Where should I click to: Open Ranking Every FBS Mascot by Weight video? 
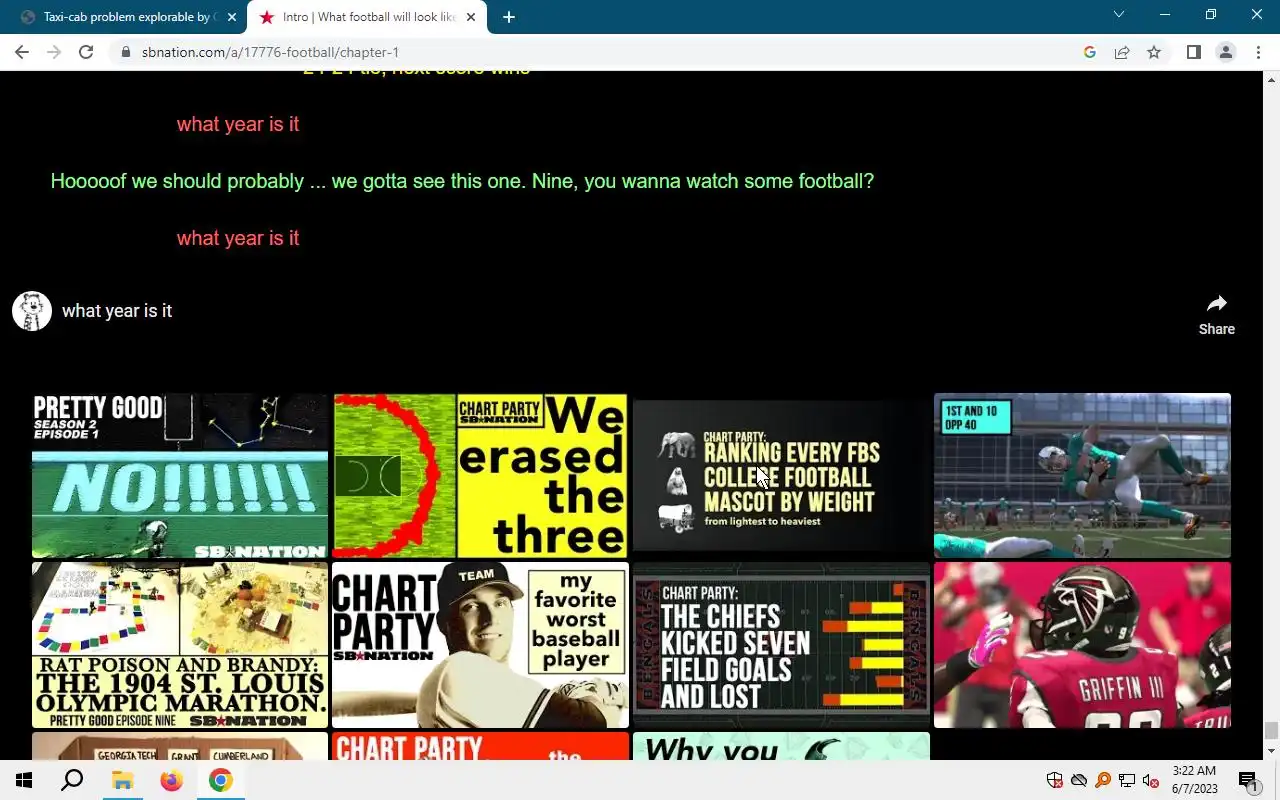[781, 475]
